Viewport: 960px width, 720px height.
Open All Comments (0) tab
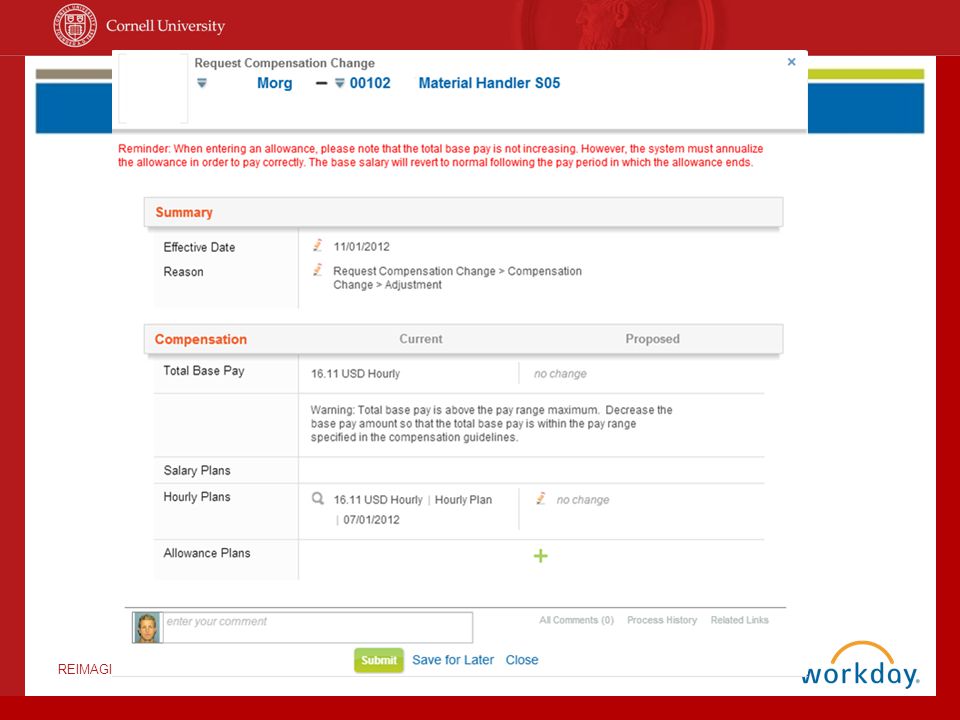[x=576, y=620]
